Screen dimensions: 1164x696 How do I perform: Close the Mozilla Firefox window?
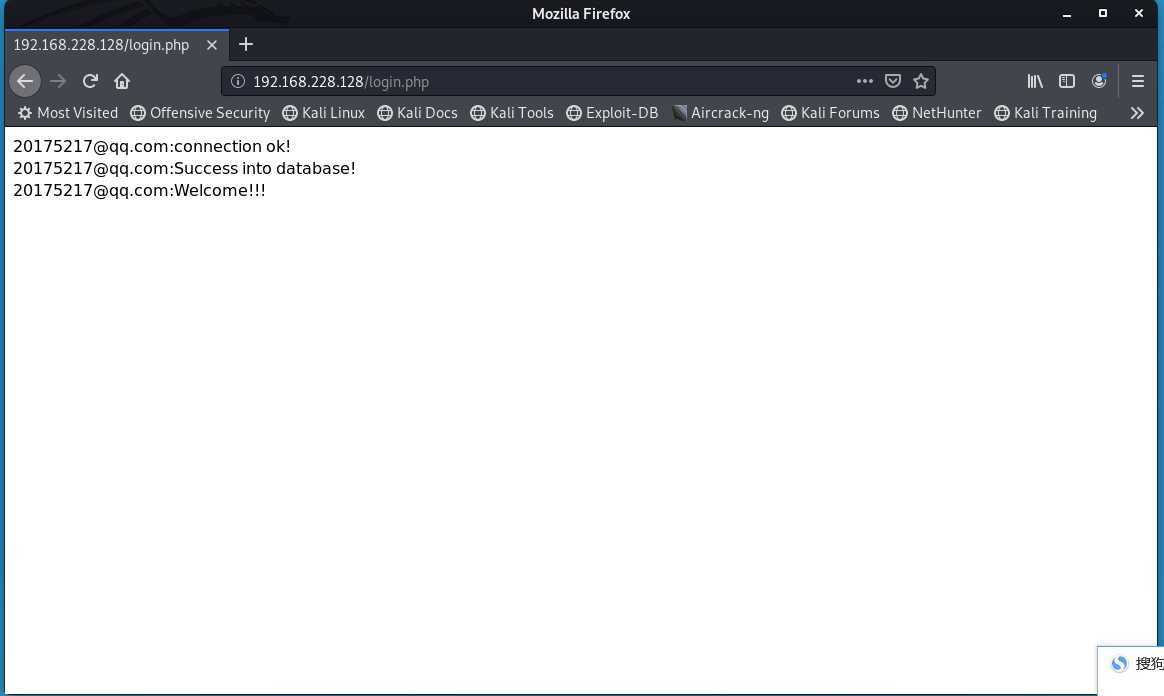pos(1139,13)
